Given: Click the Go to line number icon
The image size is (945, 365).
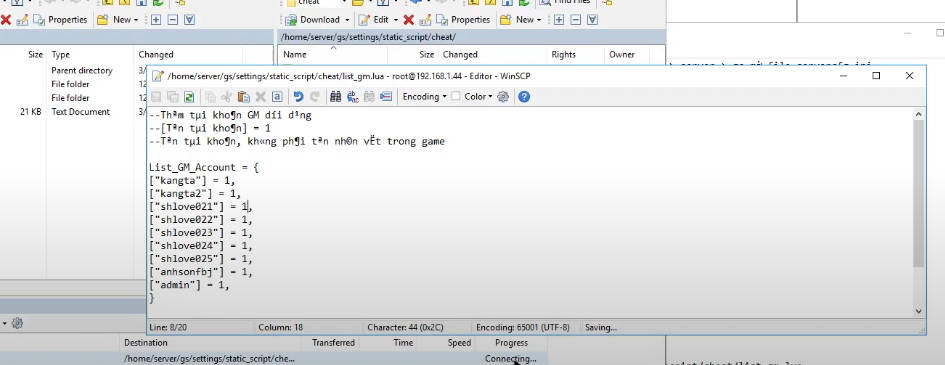Looking at the screenshot, I should pyautogui.click(x=386, y=96).
